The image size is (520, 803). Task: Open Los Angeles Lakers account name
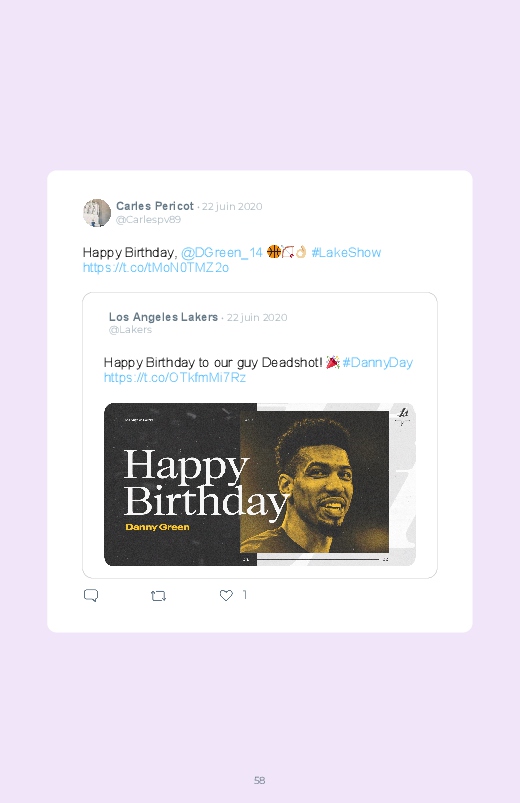tap(163, 317)
